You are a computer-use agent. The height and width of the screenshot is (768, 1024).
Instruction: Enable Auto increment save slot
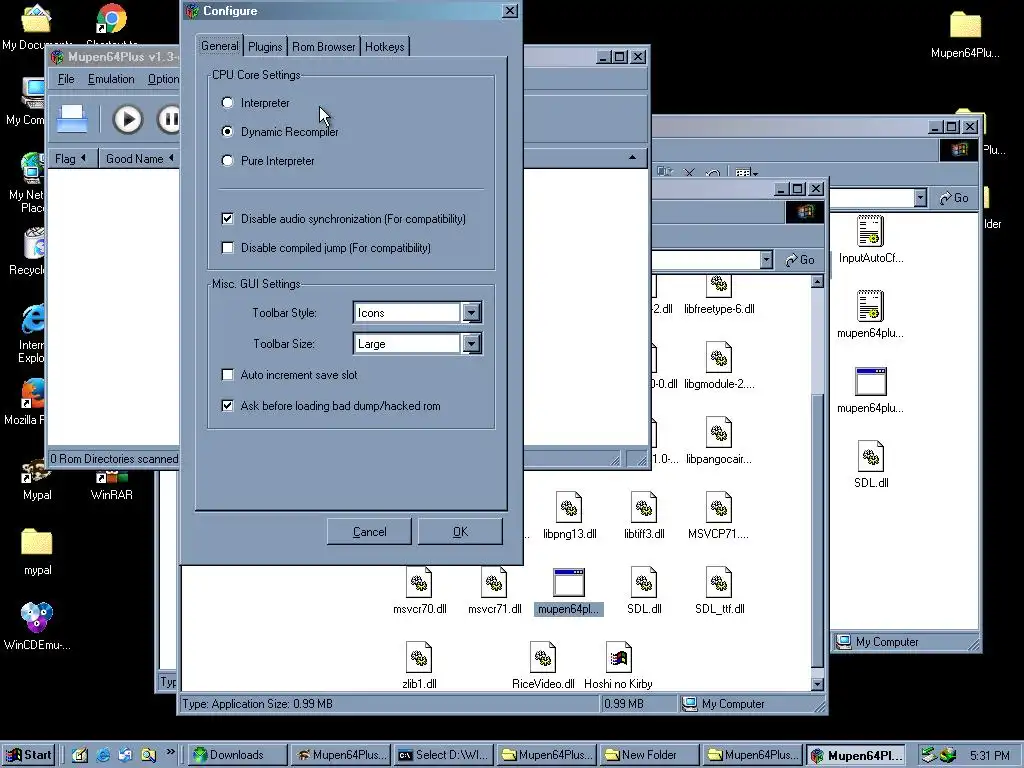[x=227, y=375]
